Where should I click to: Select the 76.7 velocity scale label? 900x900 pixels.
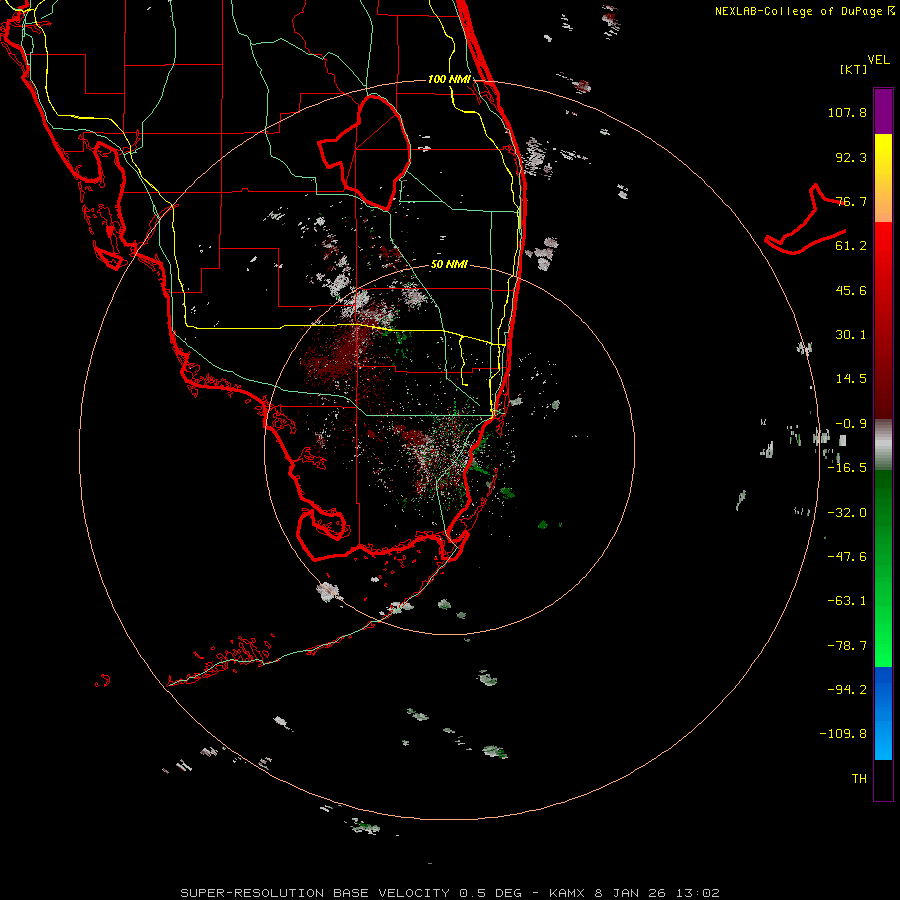coord(851,201)
